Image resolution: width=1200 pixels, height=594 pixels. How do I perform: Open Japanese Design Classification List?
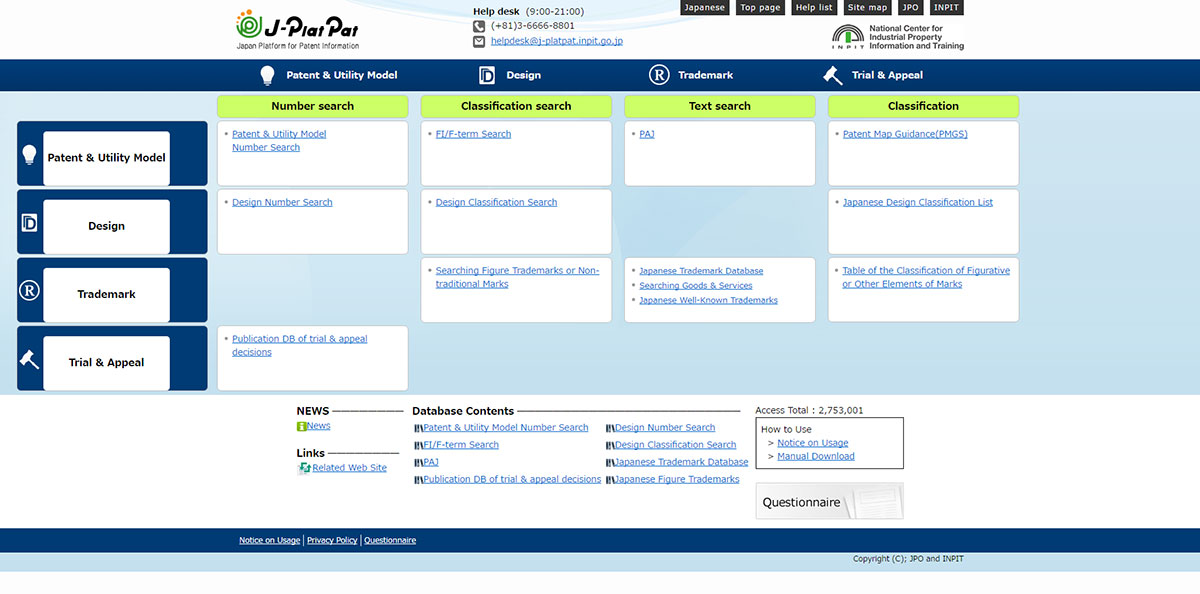(918, 202)
